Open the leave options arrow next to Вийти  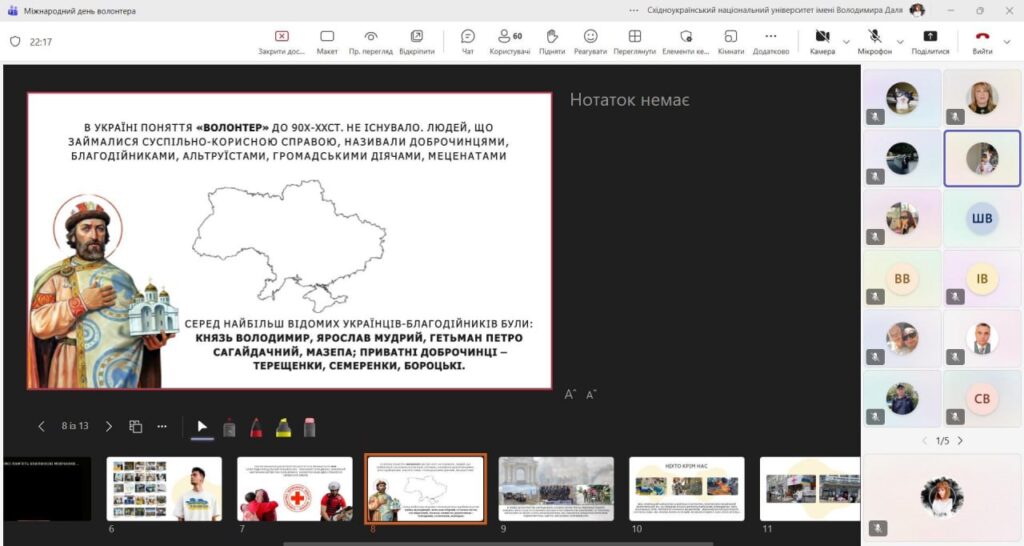point(1008,42)
